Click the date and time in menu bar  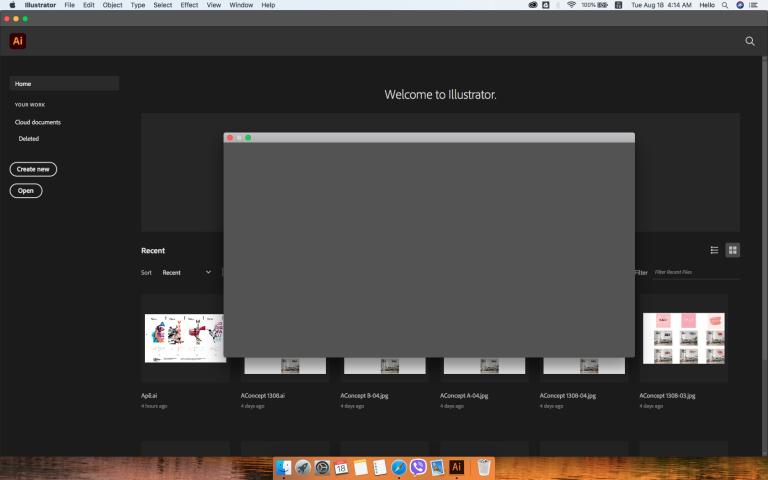pos(661,5)
